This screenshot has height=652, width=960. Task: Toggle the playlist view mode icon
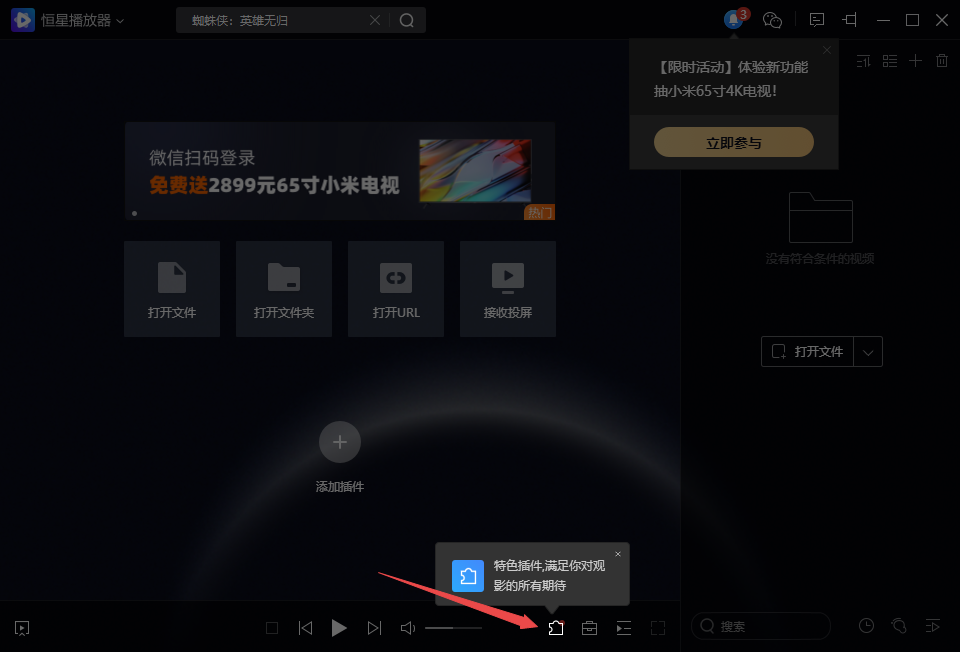pos(890,61)
